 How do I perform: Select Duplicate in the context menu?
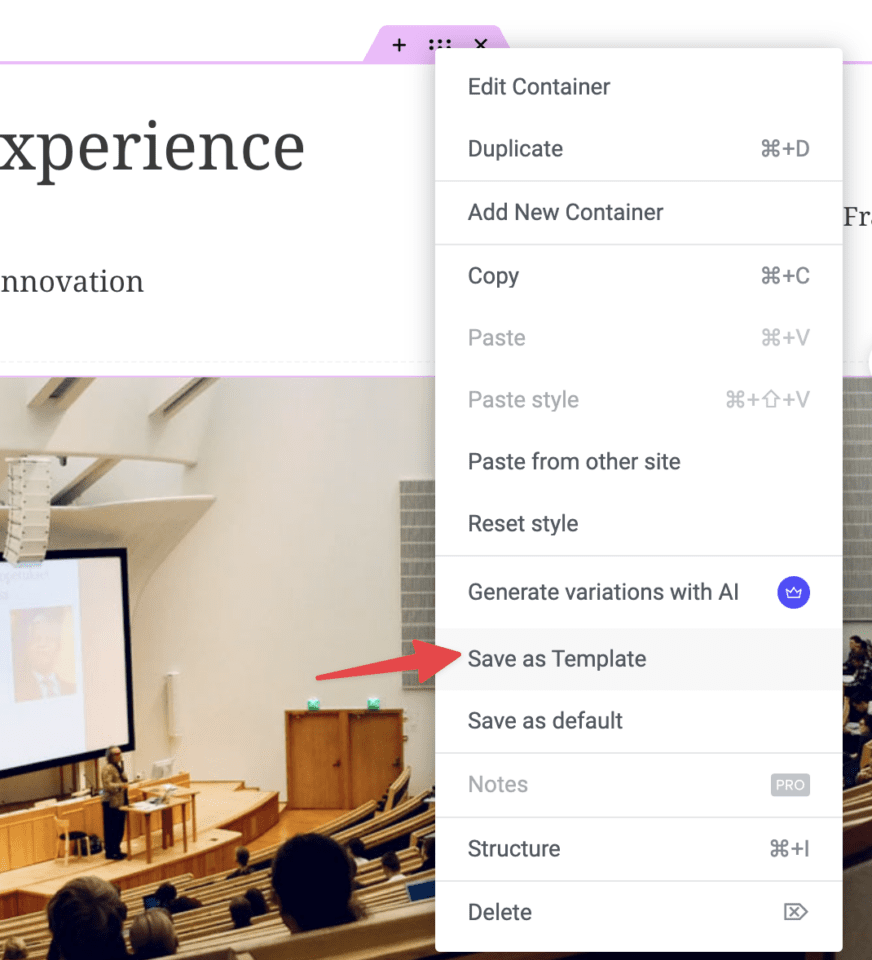515,149
